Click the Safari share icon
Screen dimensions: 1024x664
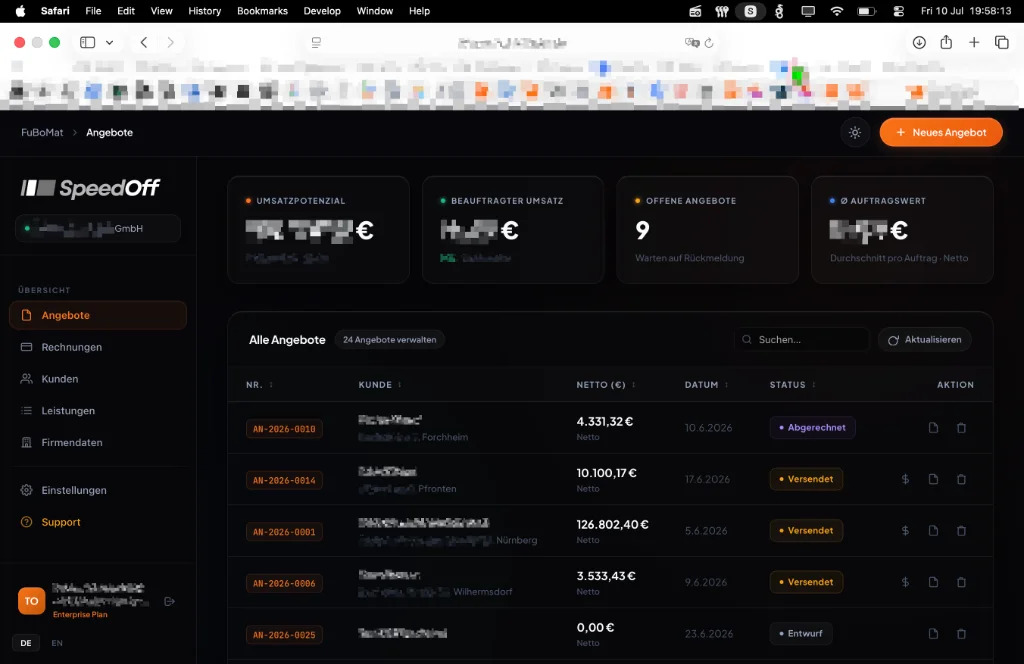tap(946, 42)
